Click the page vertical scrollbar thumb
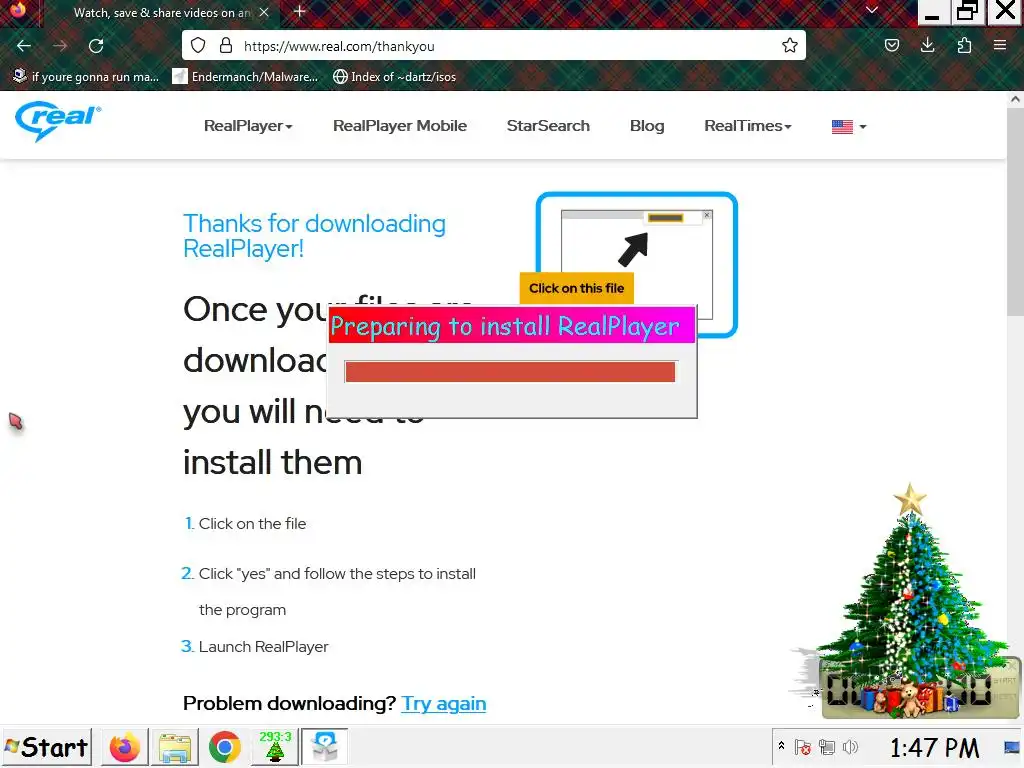Image resolution: width=1024 pixels, height=768 pixels. pyautogui.click(x=1015, y=214)
